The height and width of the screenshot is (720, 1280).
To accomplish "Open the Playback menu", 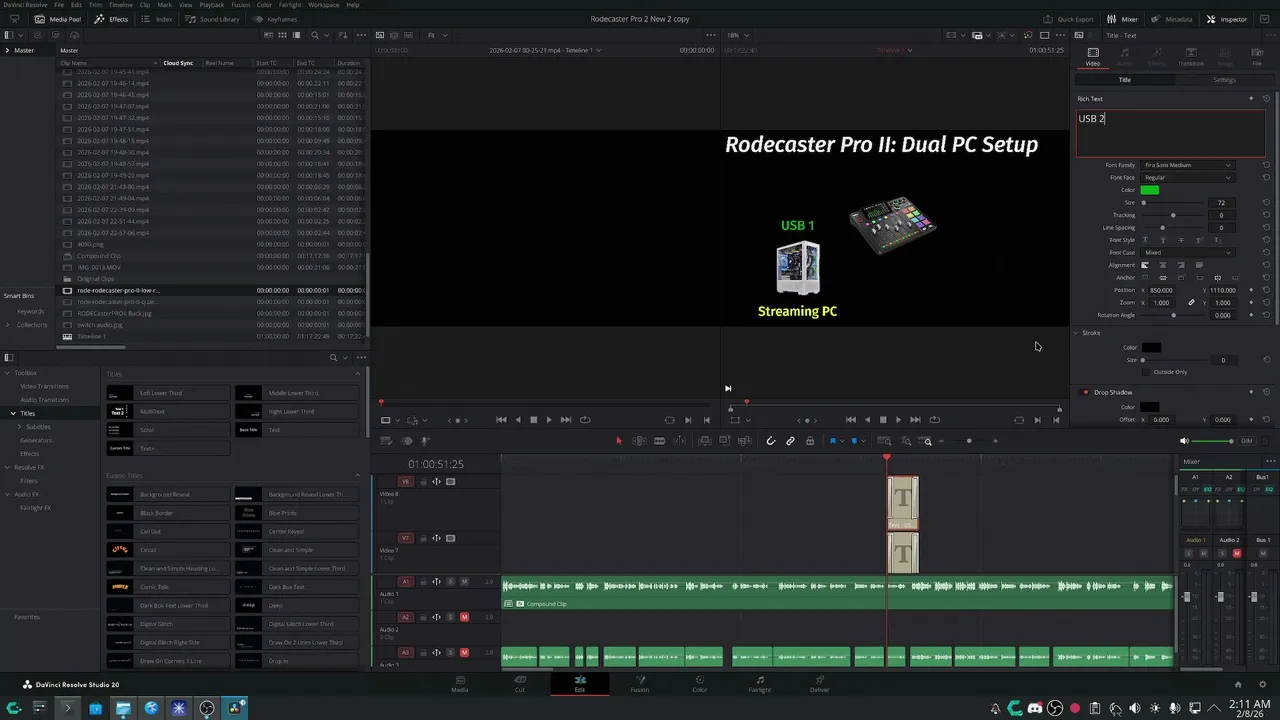I will pyautogui.click(x=211, y=5).
